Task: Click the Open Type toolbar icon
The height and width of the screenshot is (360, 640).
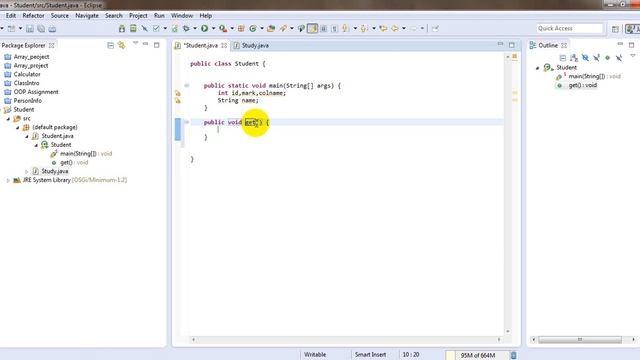Action: (271, 28)
